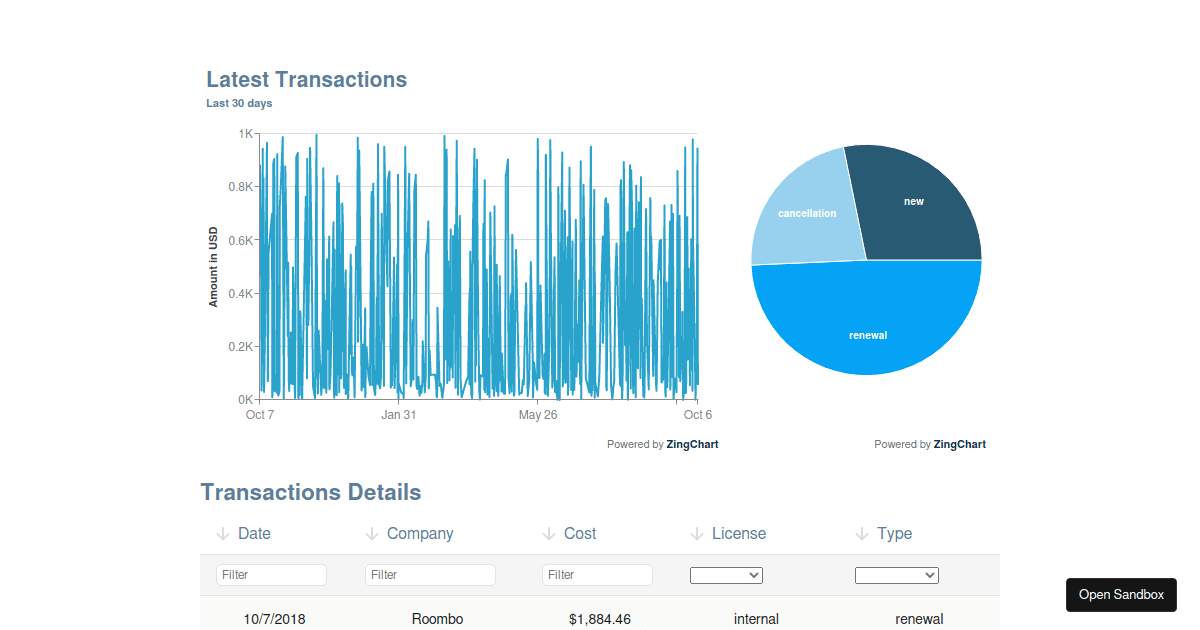This screenshot has width=1200, height=630.
Task: Follow the ZingChart link under line chart
Action: coord(692,444)
